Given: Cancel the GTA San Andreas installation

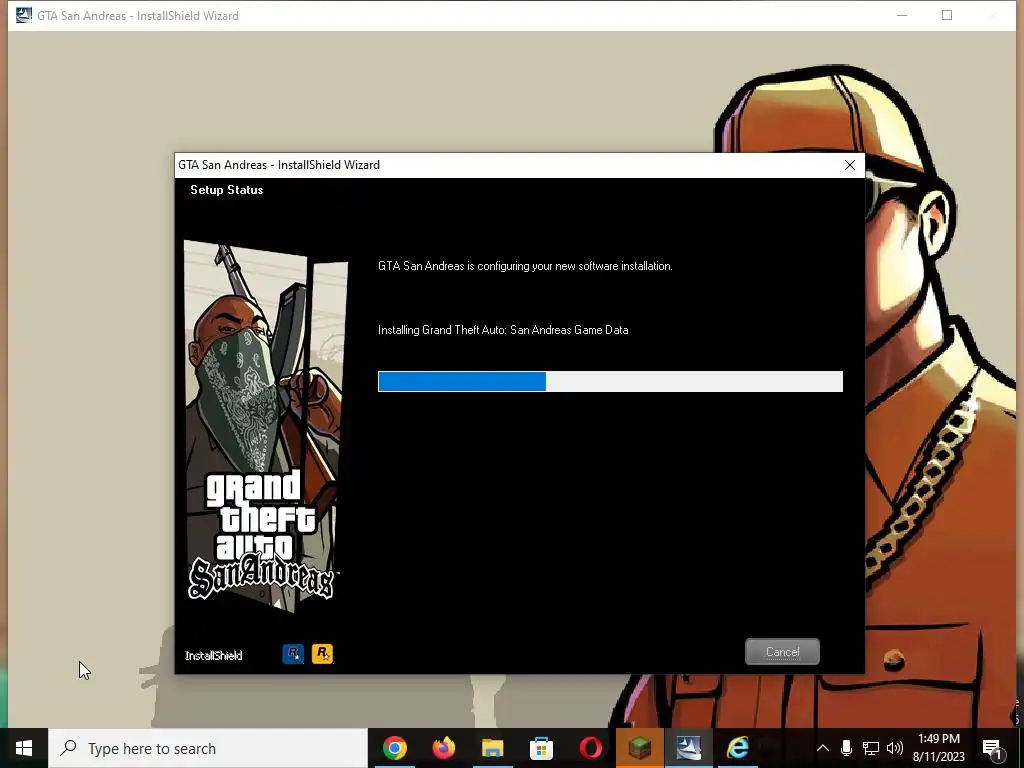Looking at the screenshot, I should click(x=782, y=652).
